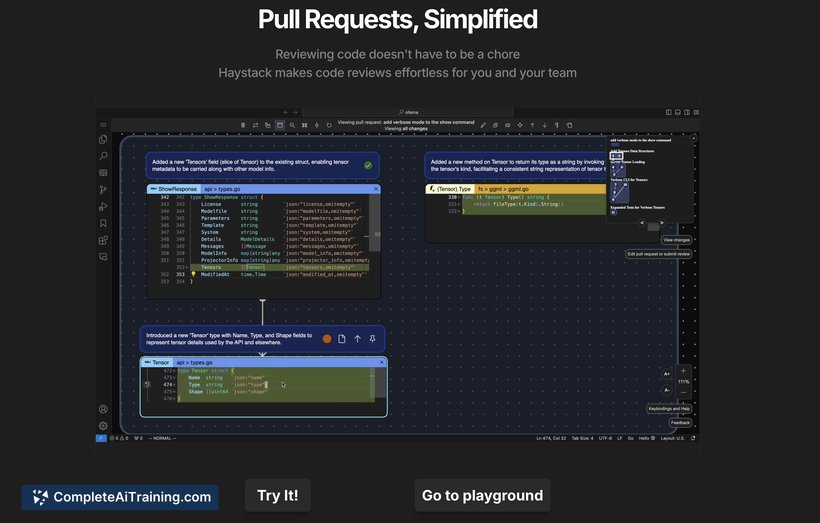This screenshot has width=820, height=523.
Task: Click the swap arrows icon in canvas toolbar
Action: [255, 126]
